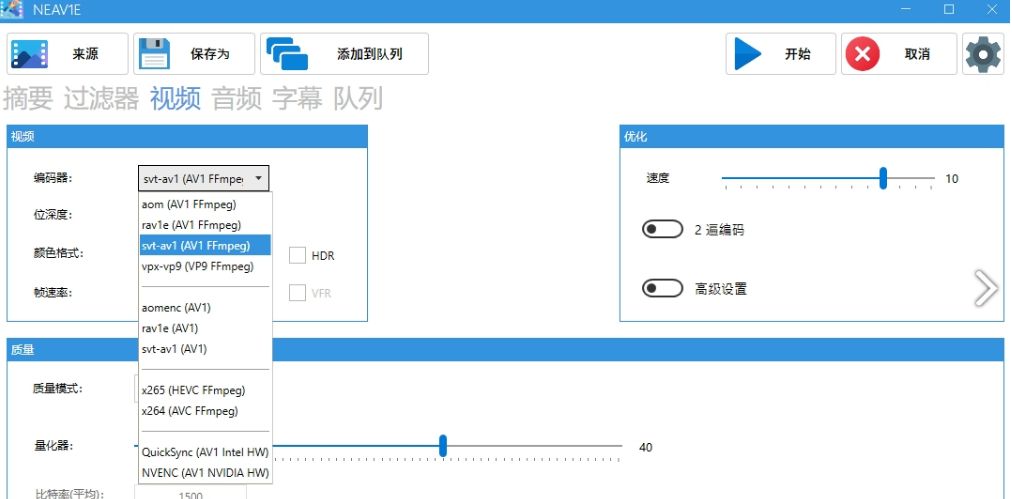Image resolution: width=1012 pixels, height=499 pixels.
Task: Enable the HDR checkbox
Action: pyautogui.click(x=297, y=255)
